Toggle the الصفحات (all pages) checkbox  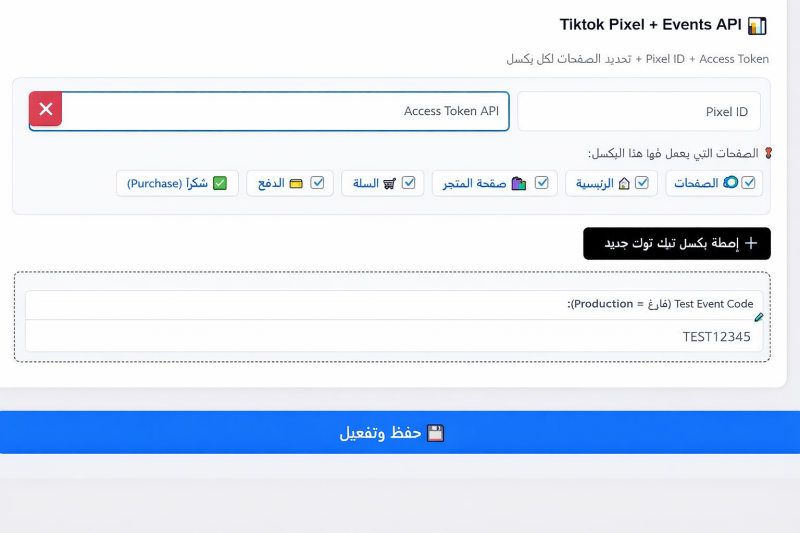pyautogui.click(x=748, y=183)
